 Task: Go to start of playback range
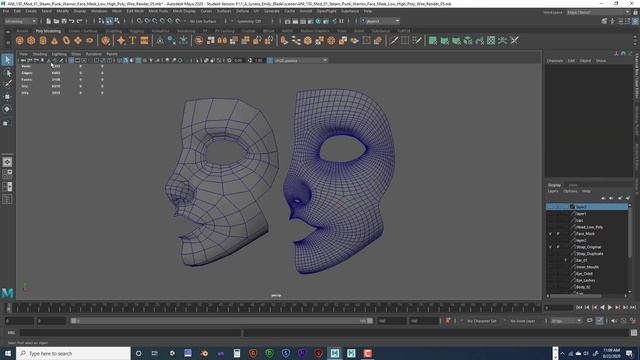tap(579, 308)
